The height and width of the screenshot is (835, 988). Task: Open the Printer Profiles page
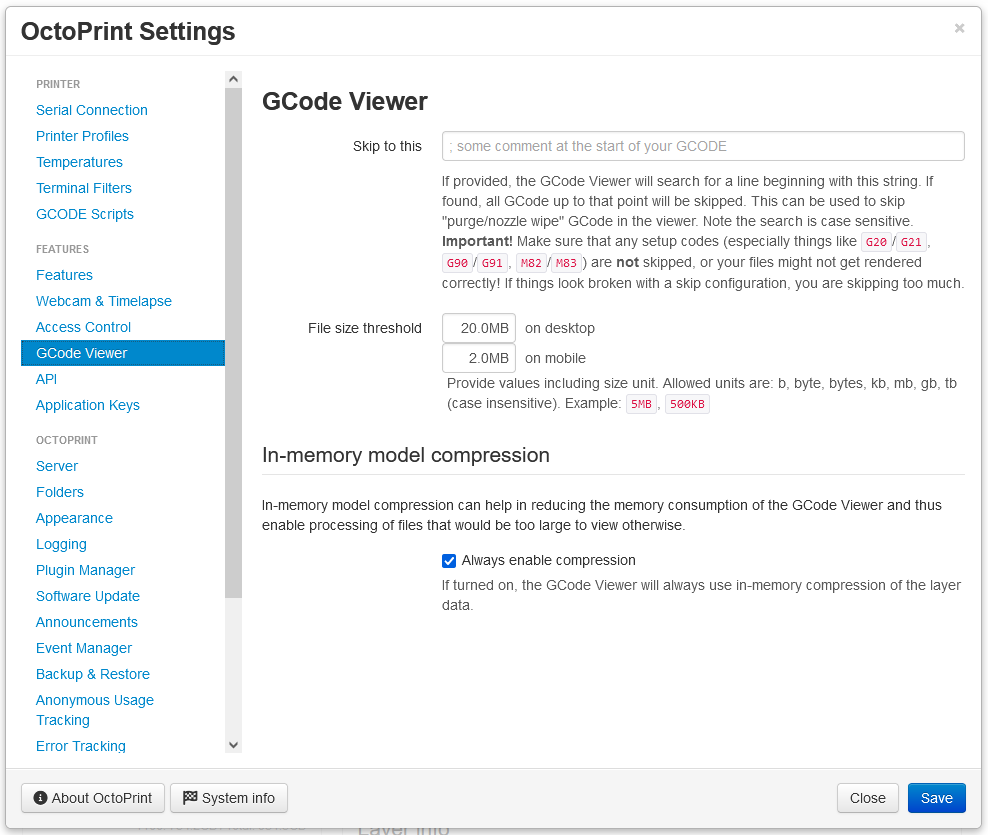pos(82,136)
